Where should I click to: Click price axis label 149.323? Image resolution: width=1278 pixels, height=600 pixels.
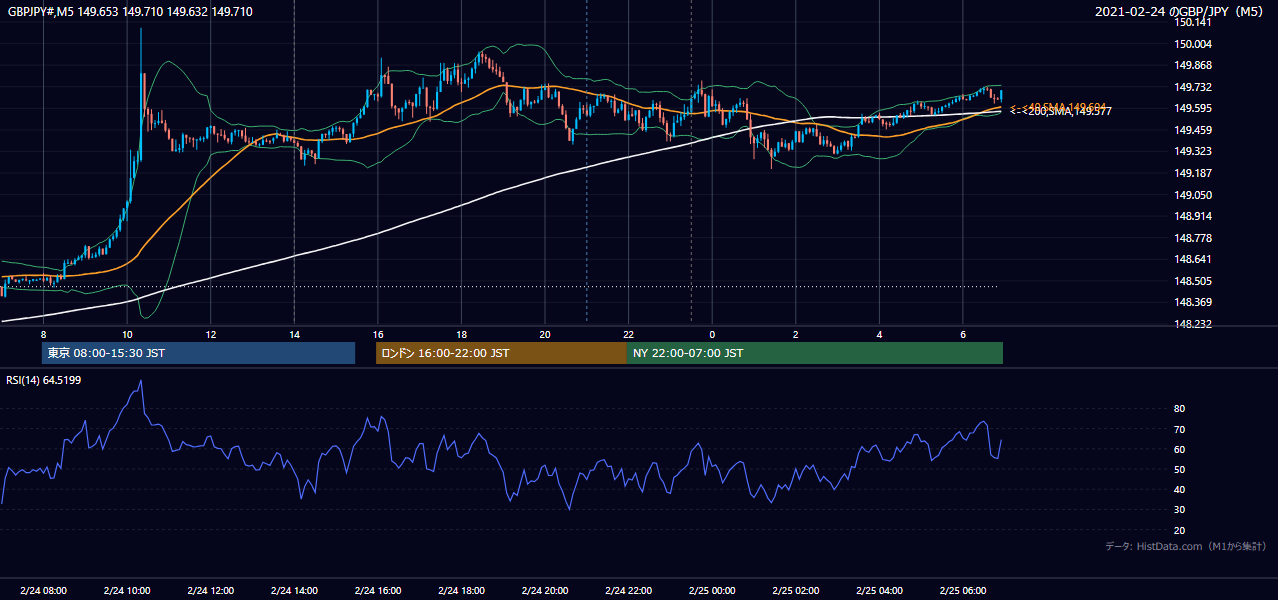click(1193, 152)
